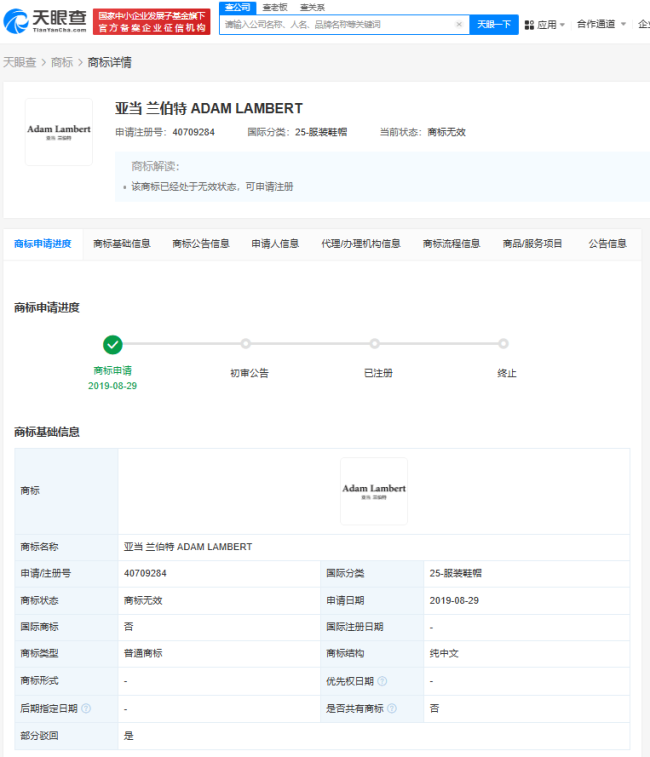
Task: Click help icon next to 后期指定日期
Action: [x=86, y=708]
